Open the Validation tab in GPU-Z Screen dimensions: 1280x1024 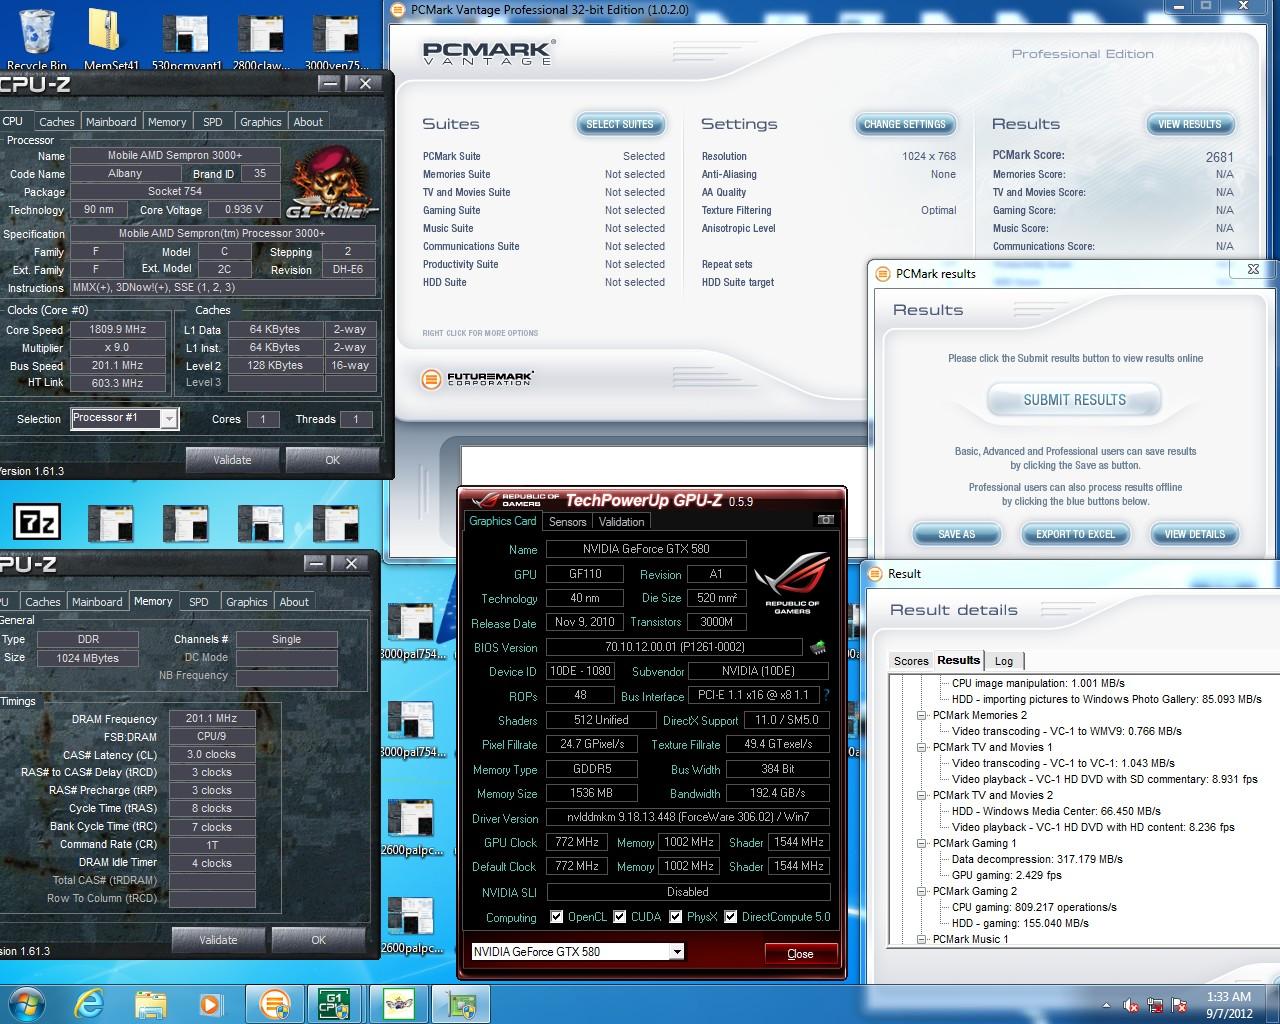coord(621,522)
